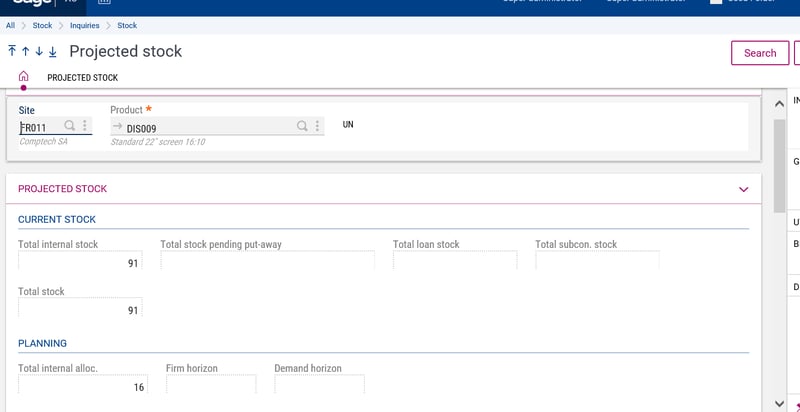Jump to last record arrow icon

click(53, 52)
